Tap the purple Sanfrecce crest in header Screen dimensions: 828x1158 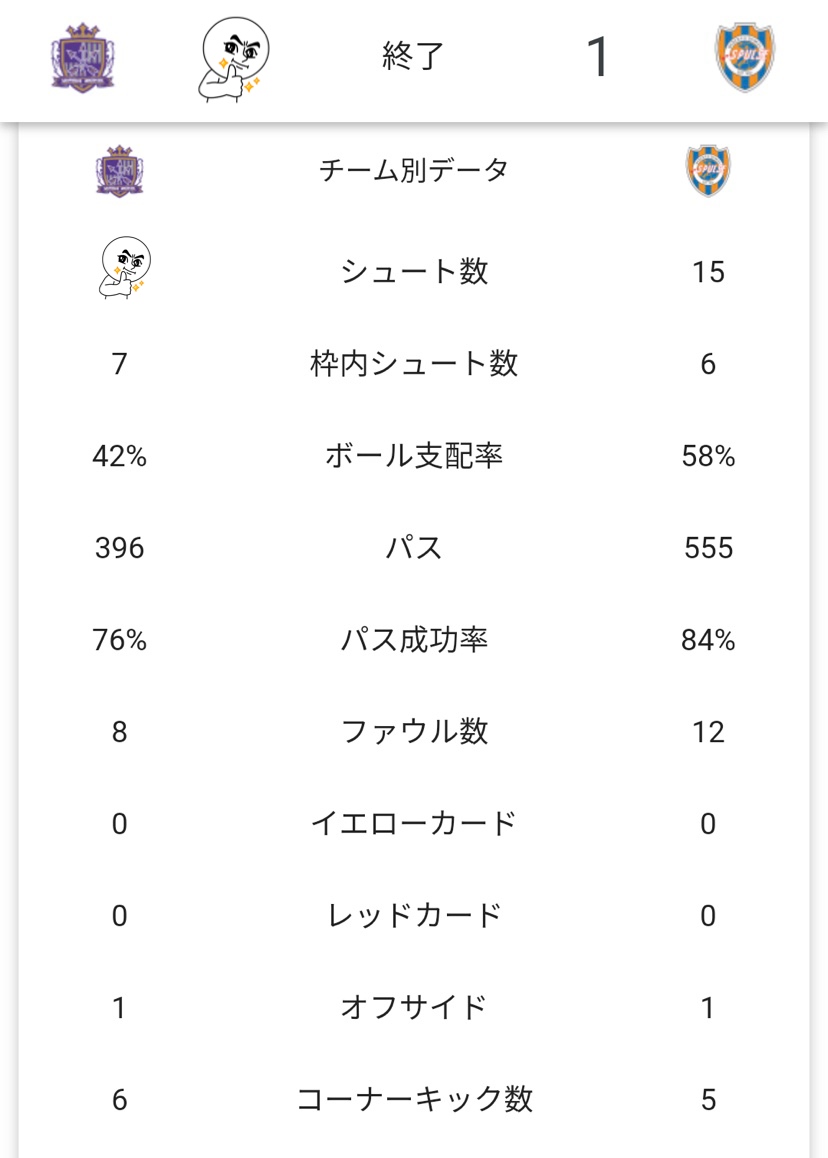click(83, 58)
